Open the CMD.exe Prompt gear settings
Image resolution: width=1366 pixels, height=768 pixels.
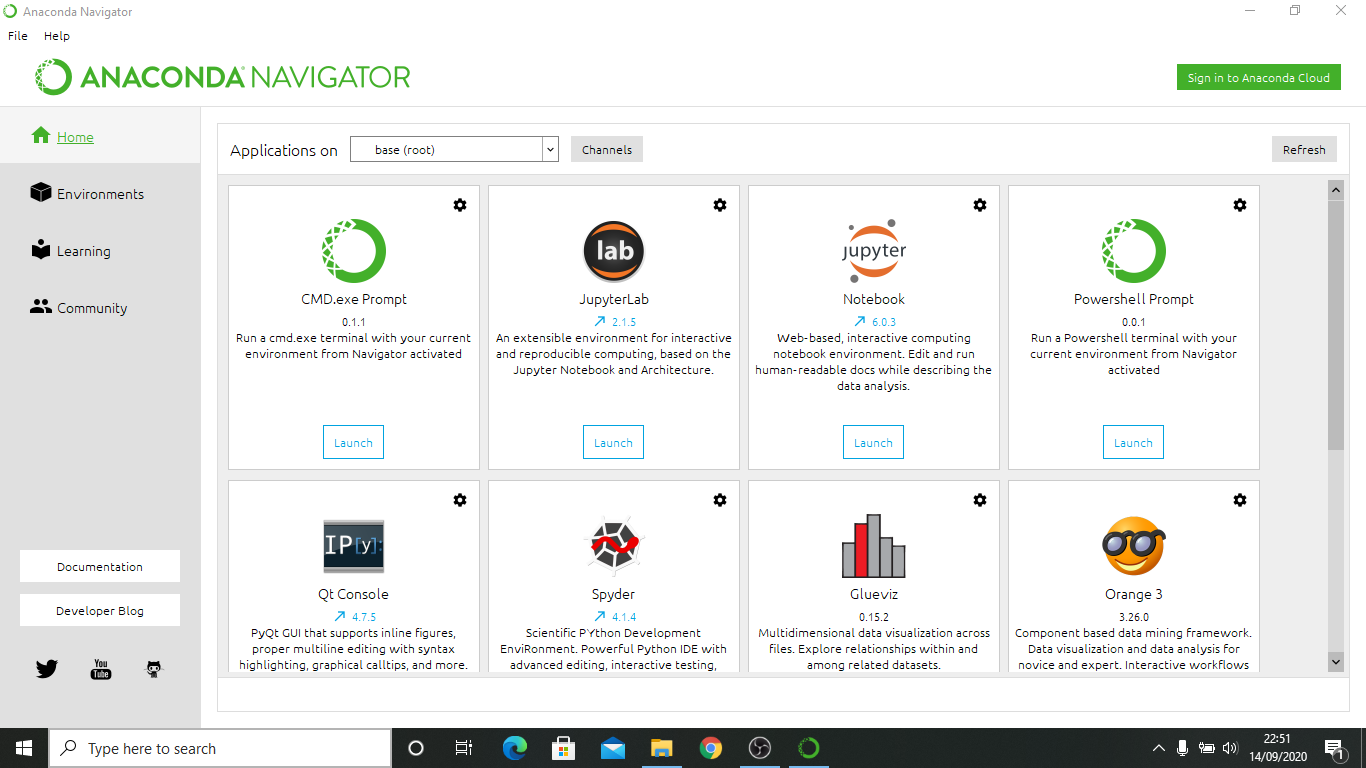[x=460, y=205]
